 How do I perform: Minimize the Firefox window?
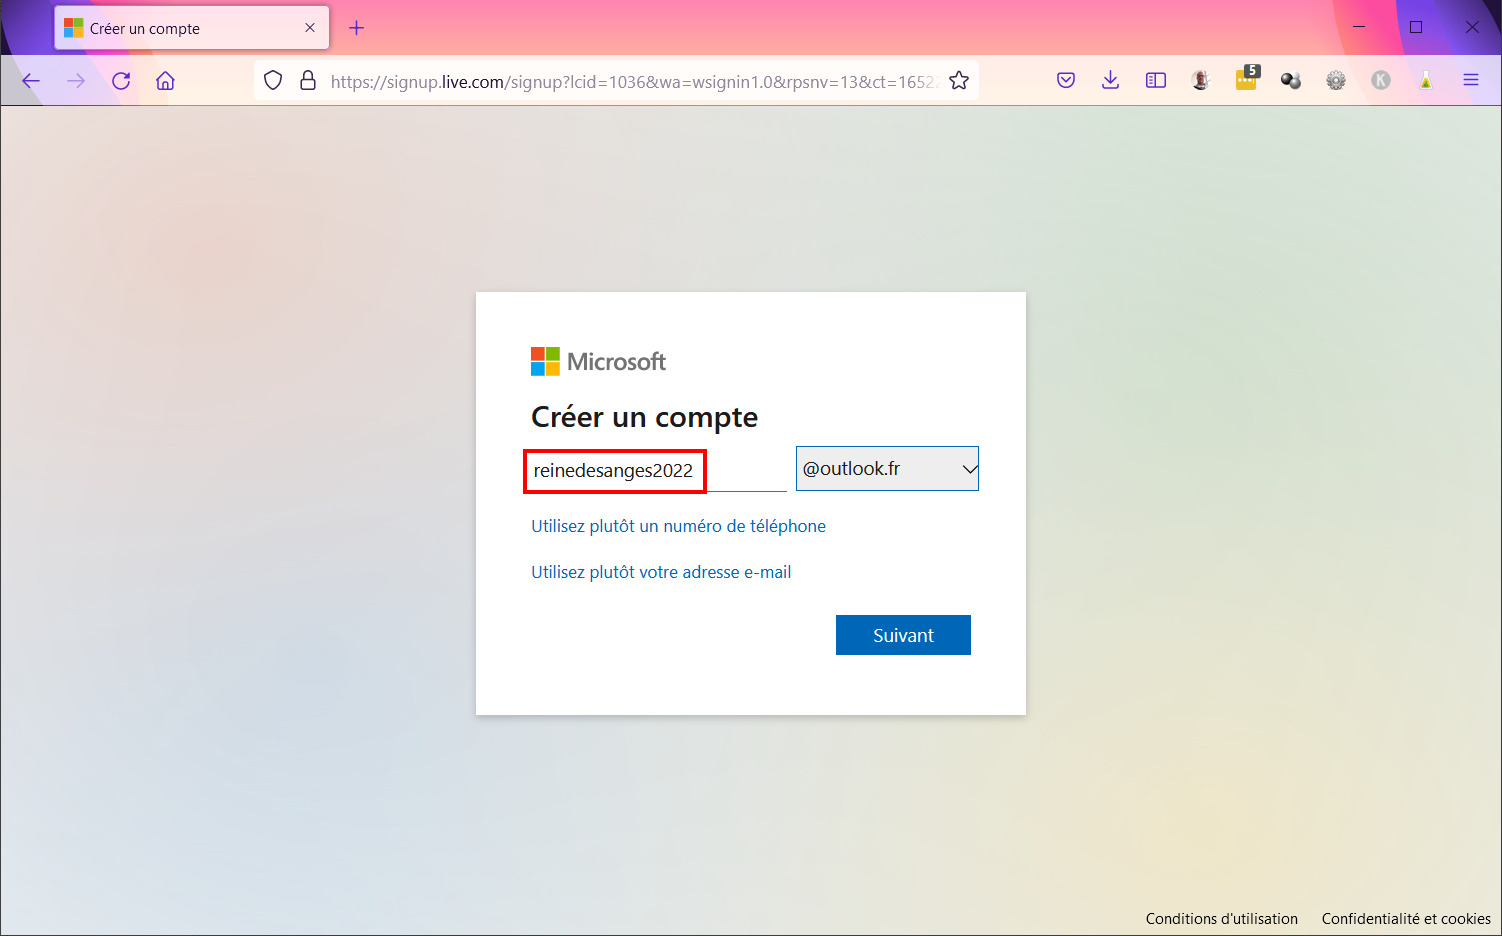coord(1359,27)
